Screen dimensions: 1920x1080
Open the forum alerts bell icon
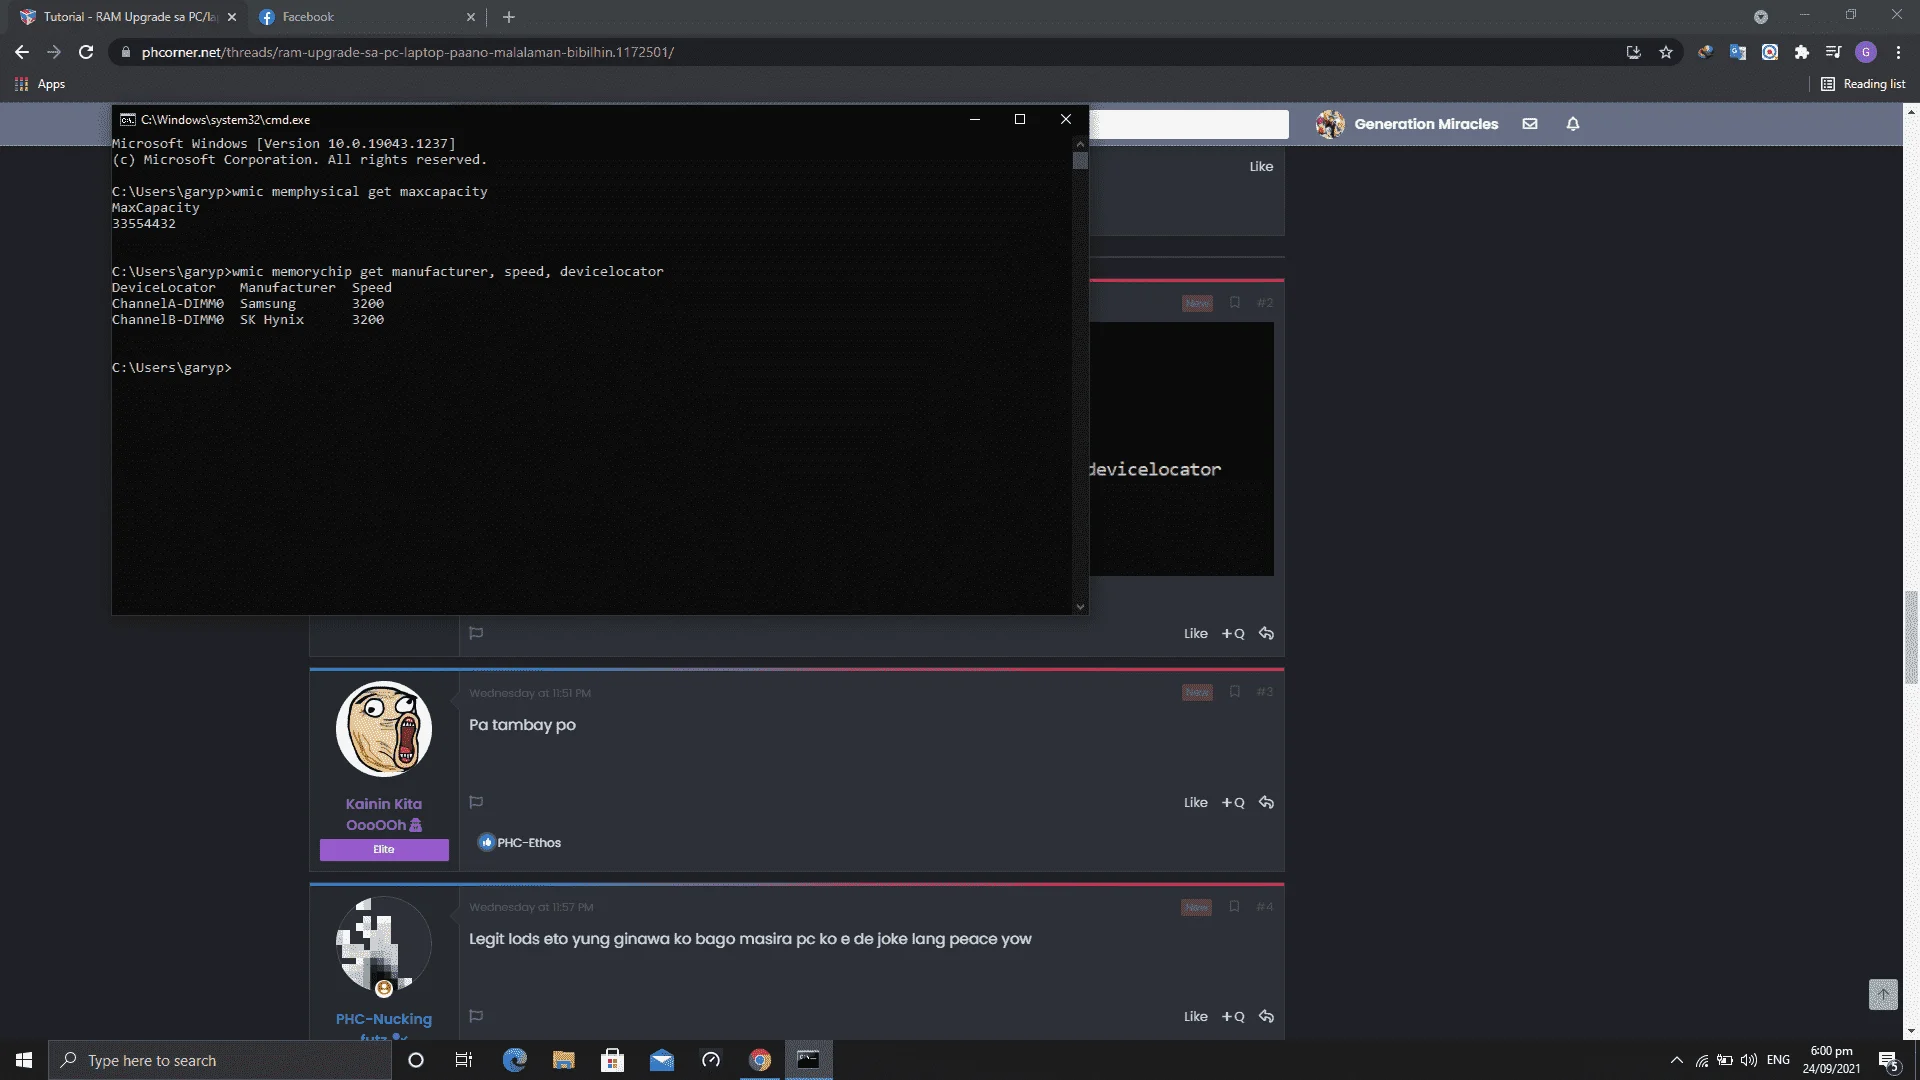pos(1573,124)
